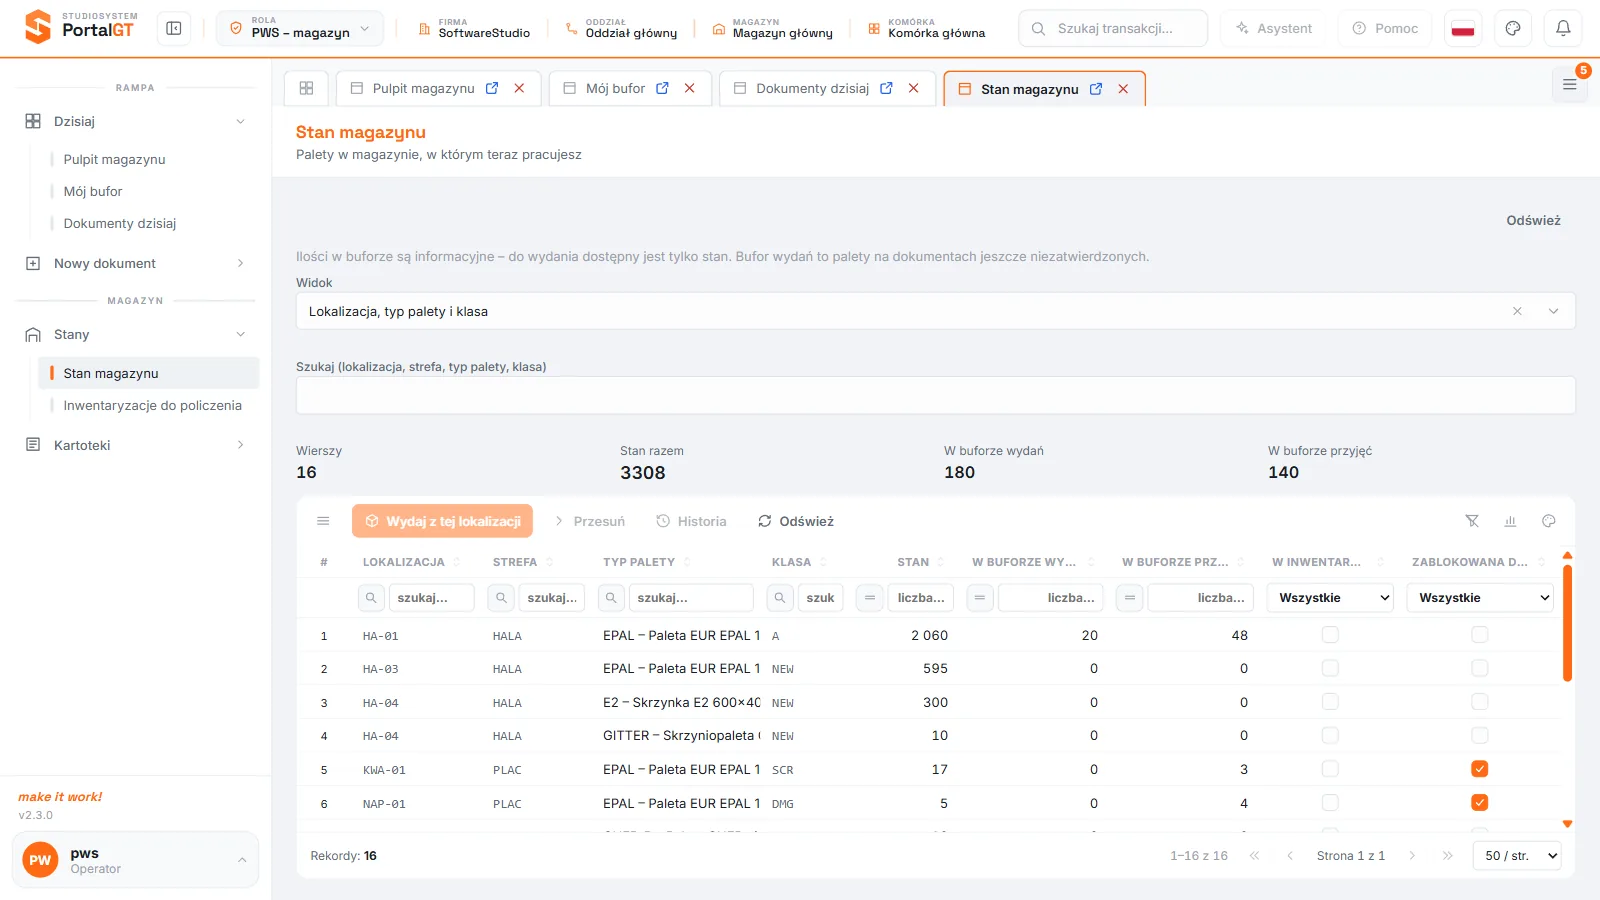Open the Pomoc button
This screenshot has height=900, width=1600.
[1385, 29]
